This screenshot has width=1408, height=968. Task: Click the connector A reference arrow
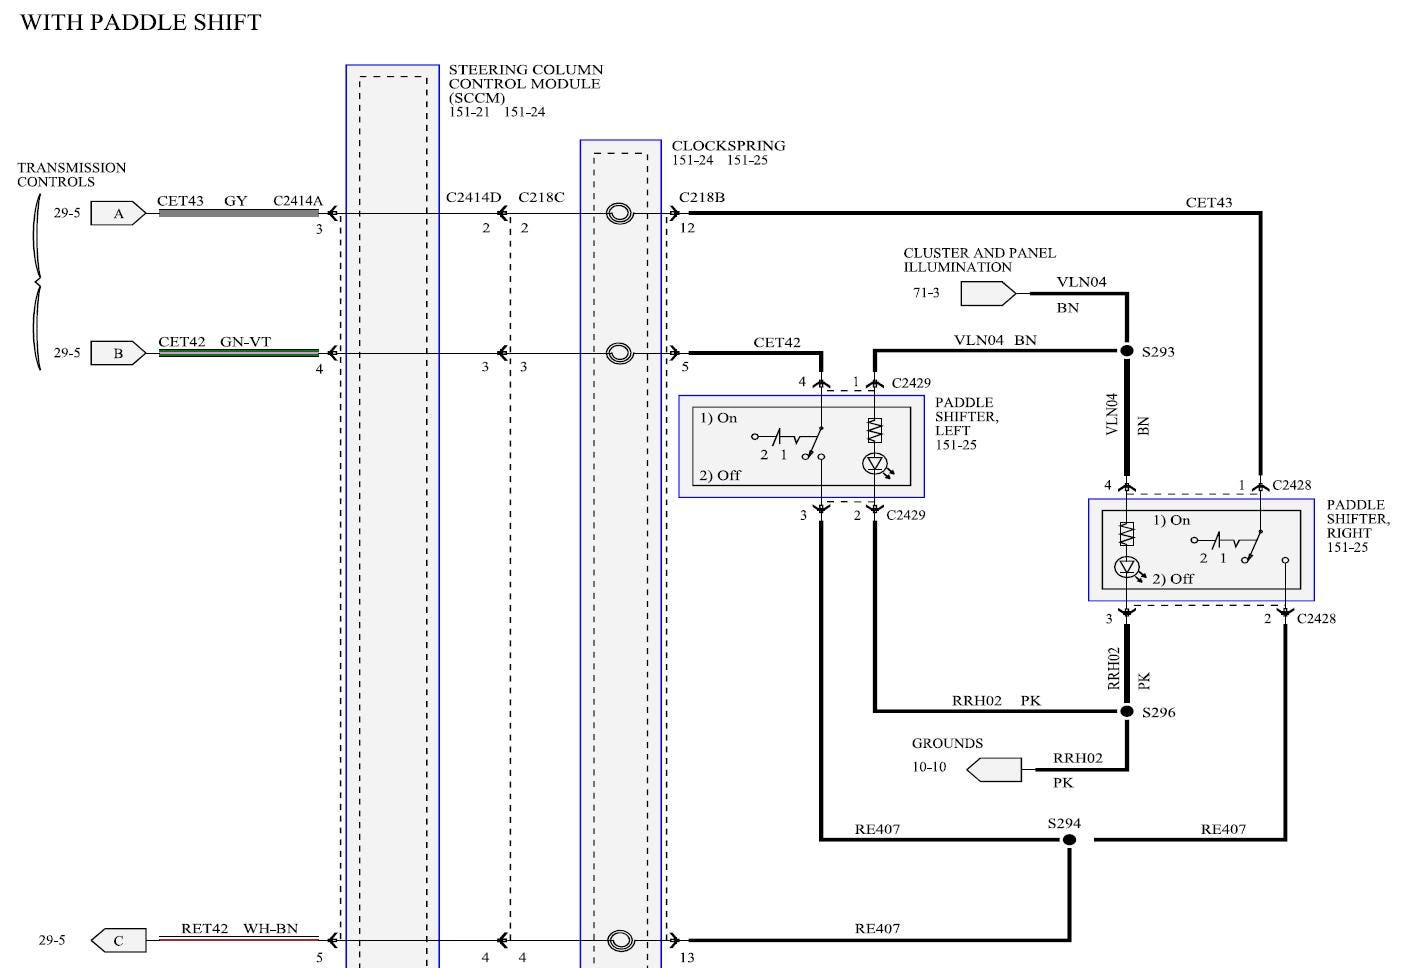point(118,213)
